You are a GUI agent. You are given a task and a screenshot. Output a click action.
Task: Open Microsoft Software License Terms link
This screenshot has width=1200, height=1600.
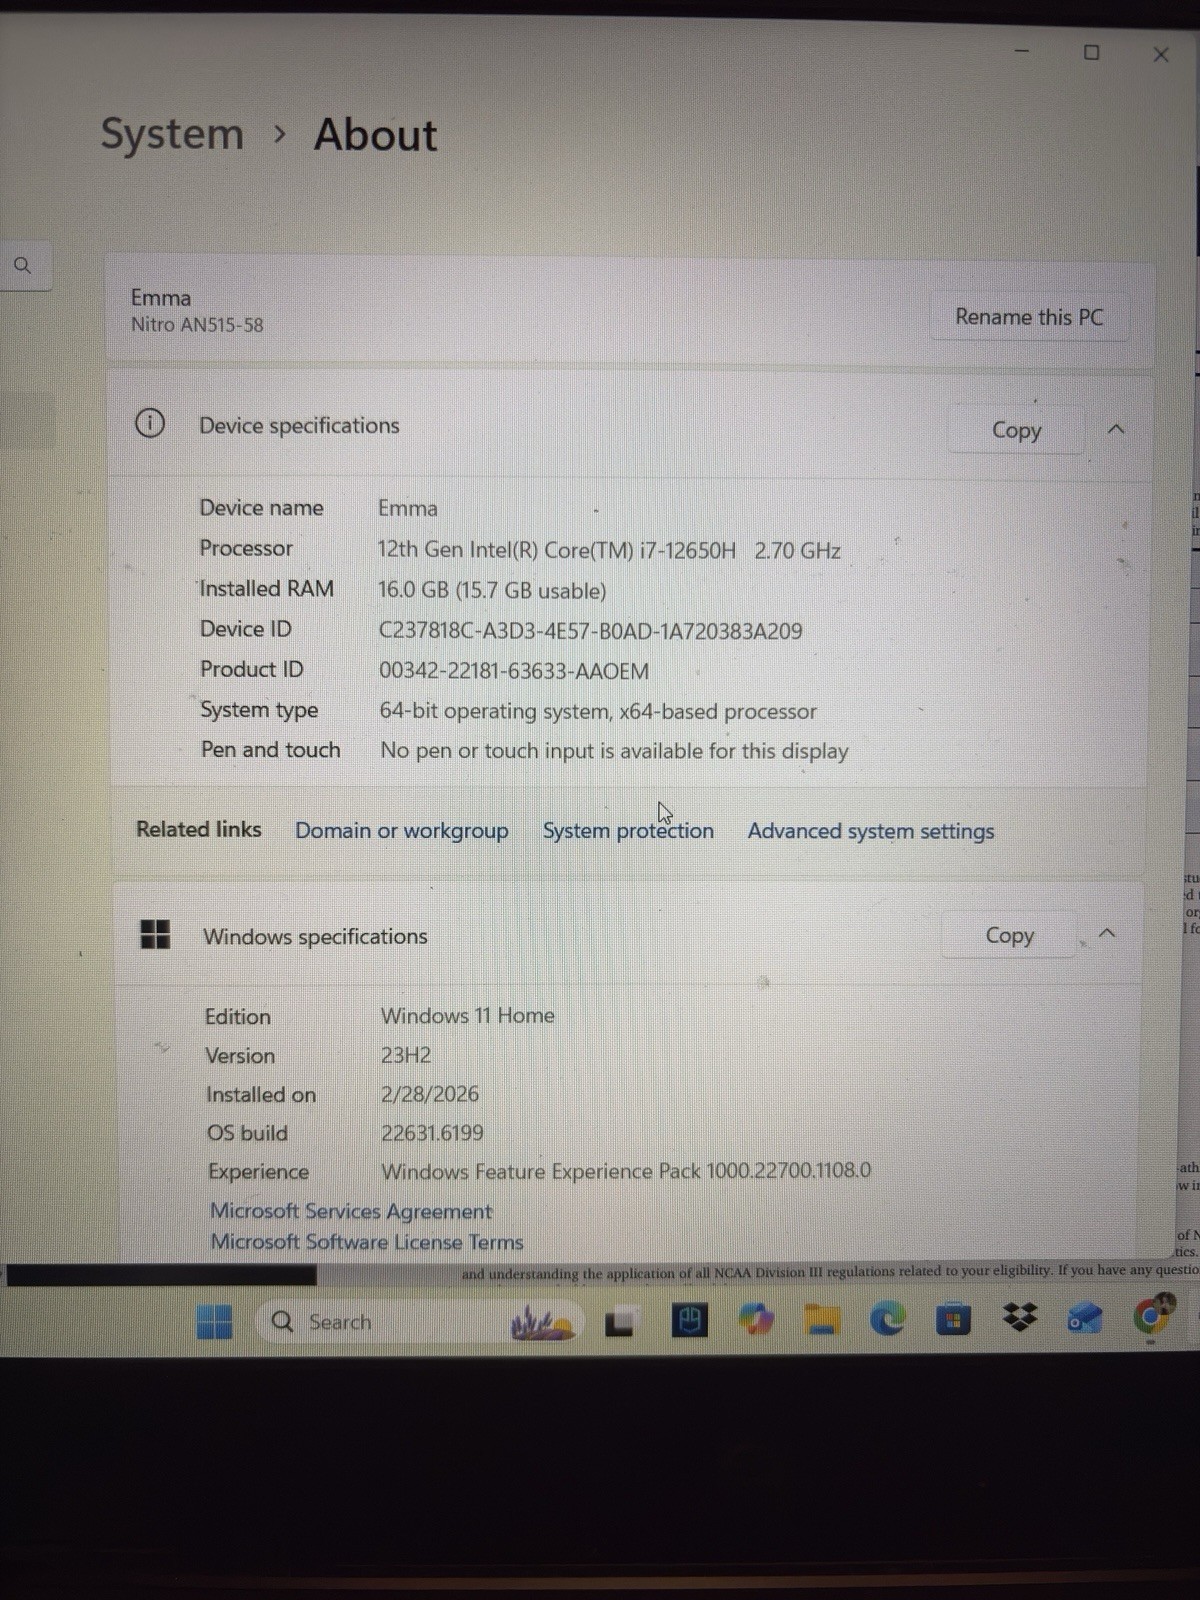(367, 1242)
